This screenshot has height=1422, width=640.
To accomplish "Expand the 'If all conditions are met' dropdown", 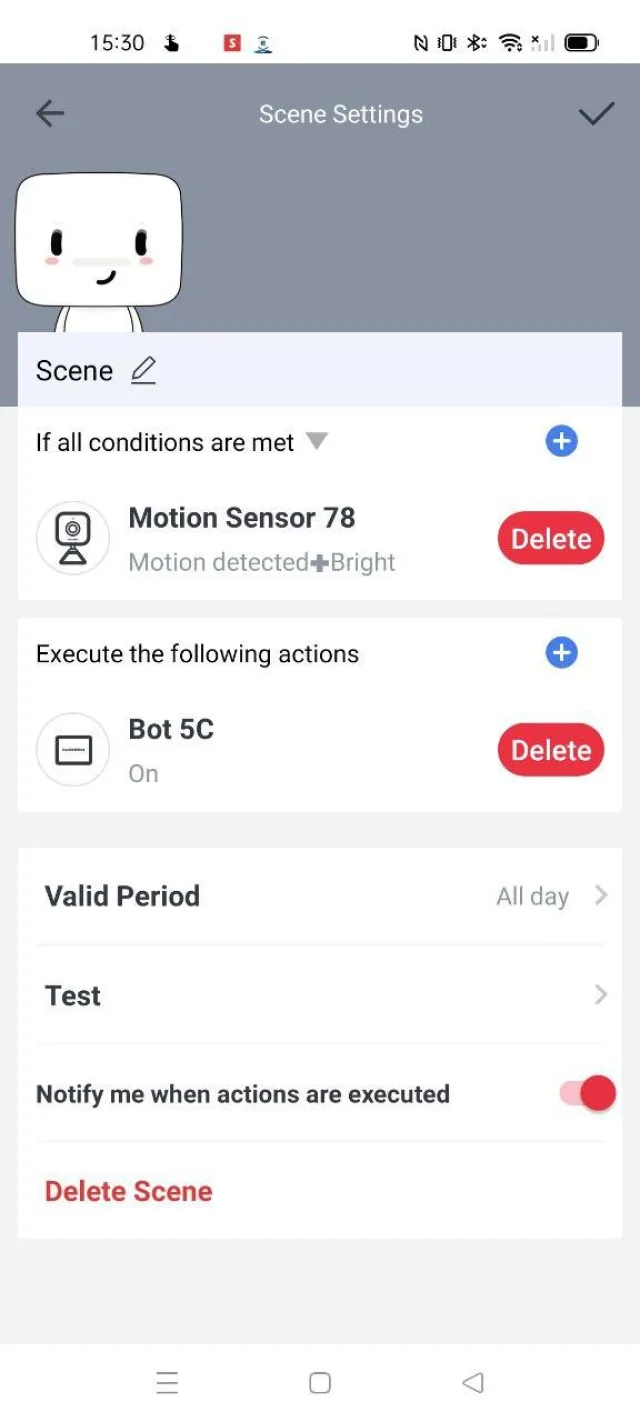I will click(x=316, y=442).
